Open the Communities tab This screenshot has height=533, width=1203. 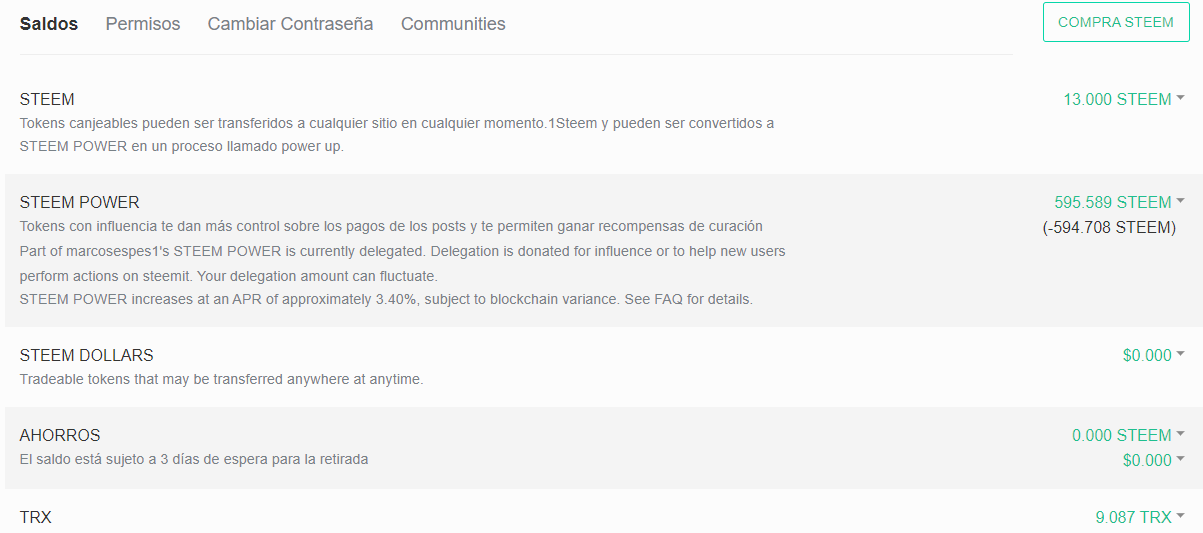click(x=453, y=24)
